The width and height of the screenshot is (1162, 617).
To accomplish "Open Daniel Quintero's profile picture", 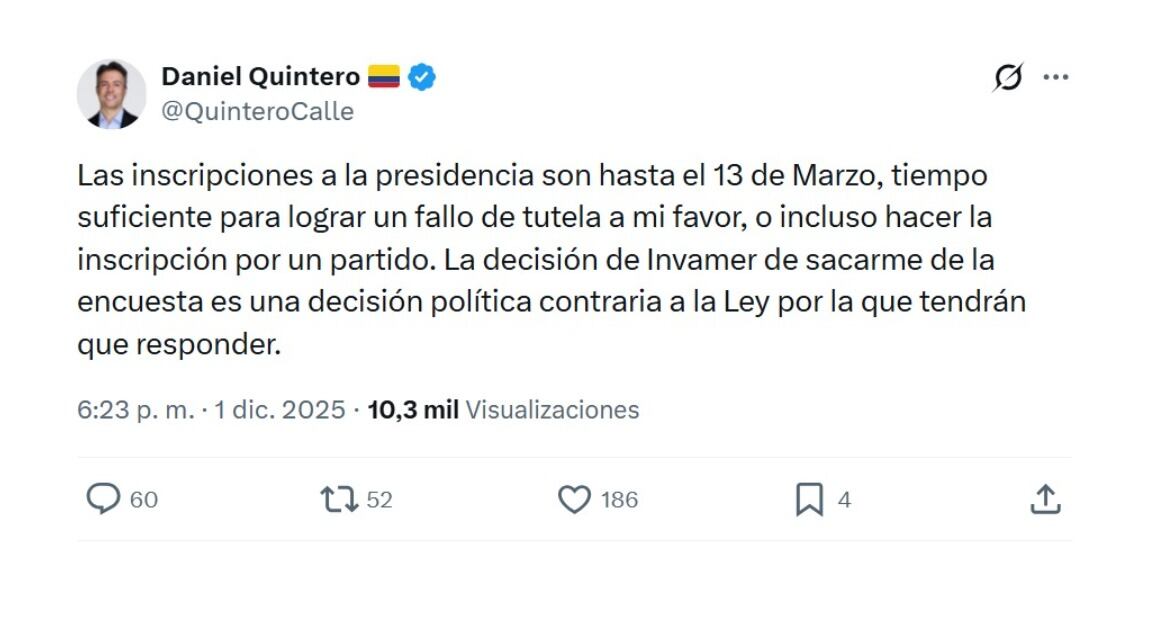I will (x=110, y=90).
